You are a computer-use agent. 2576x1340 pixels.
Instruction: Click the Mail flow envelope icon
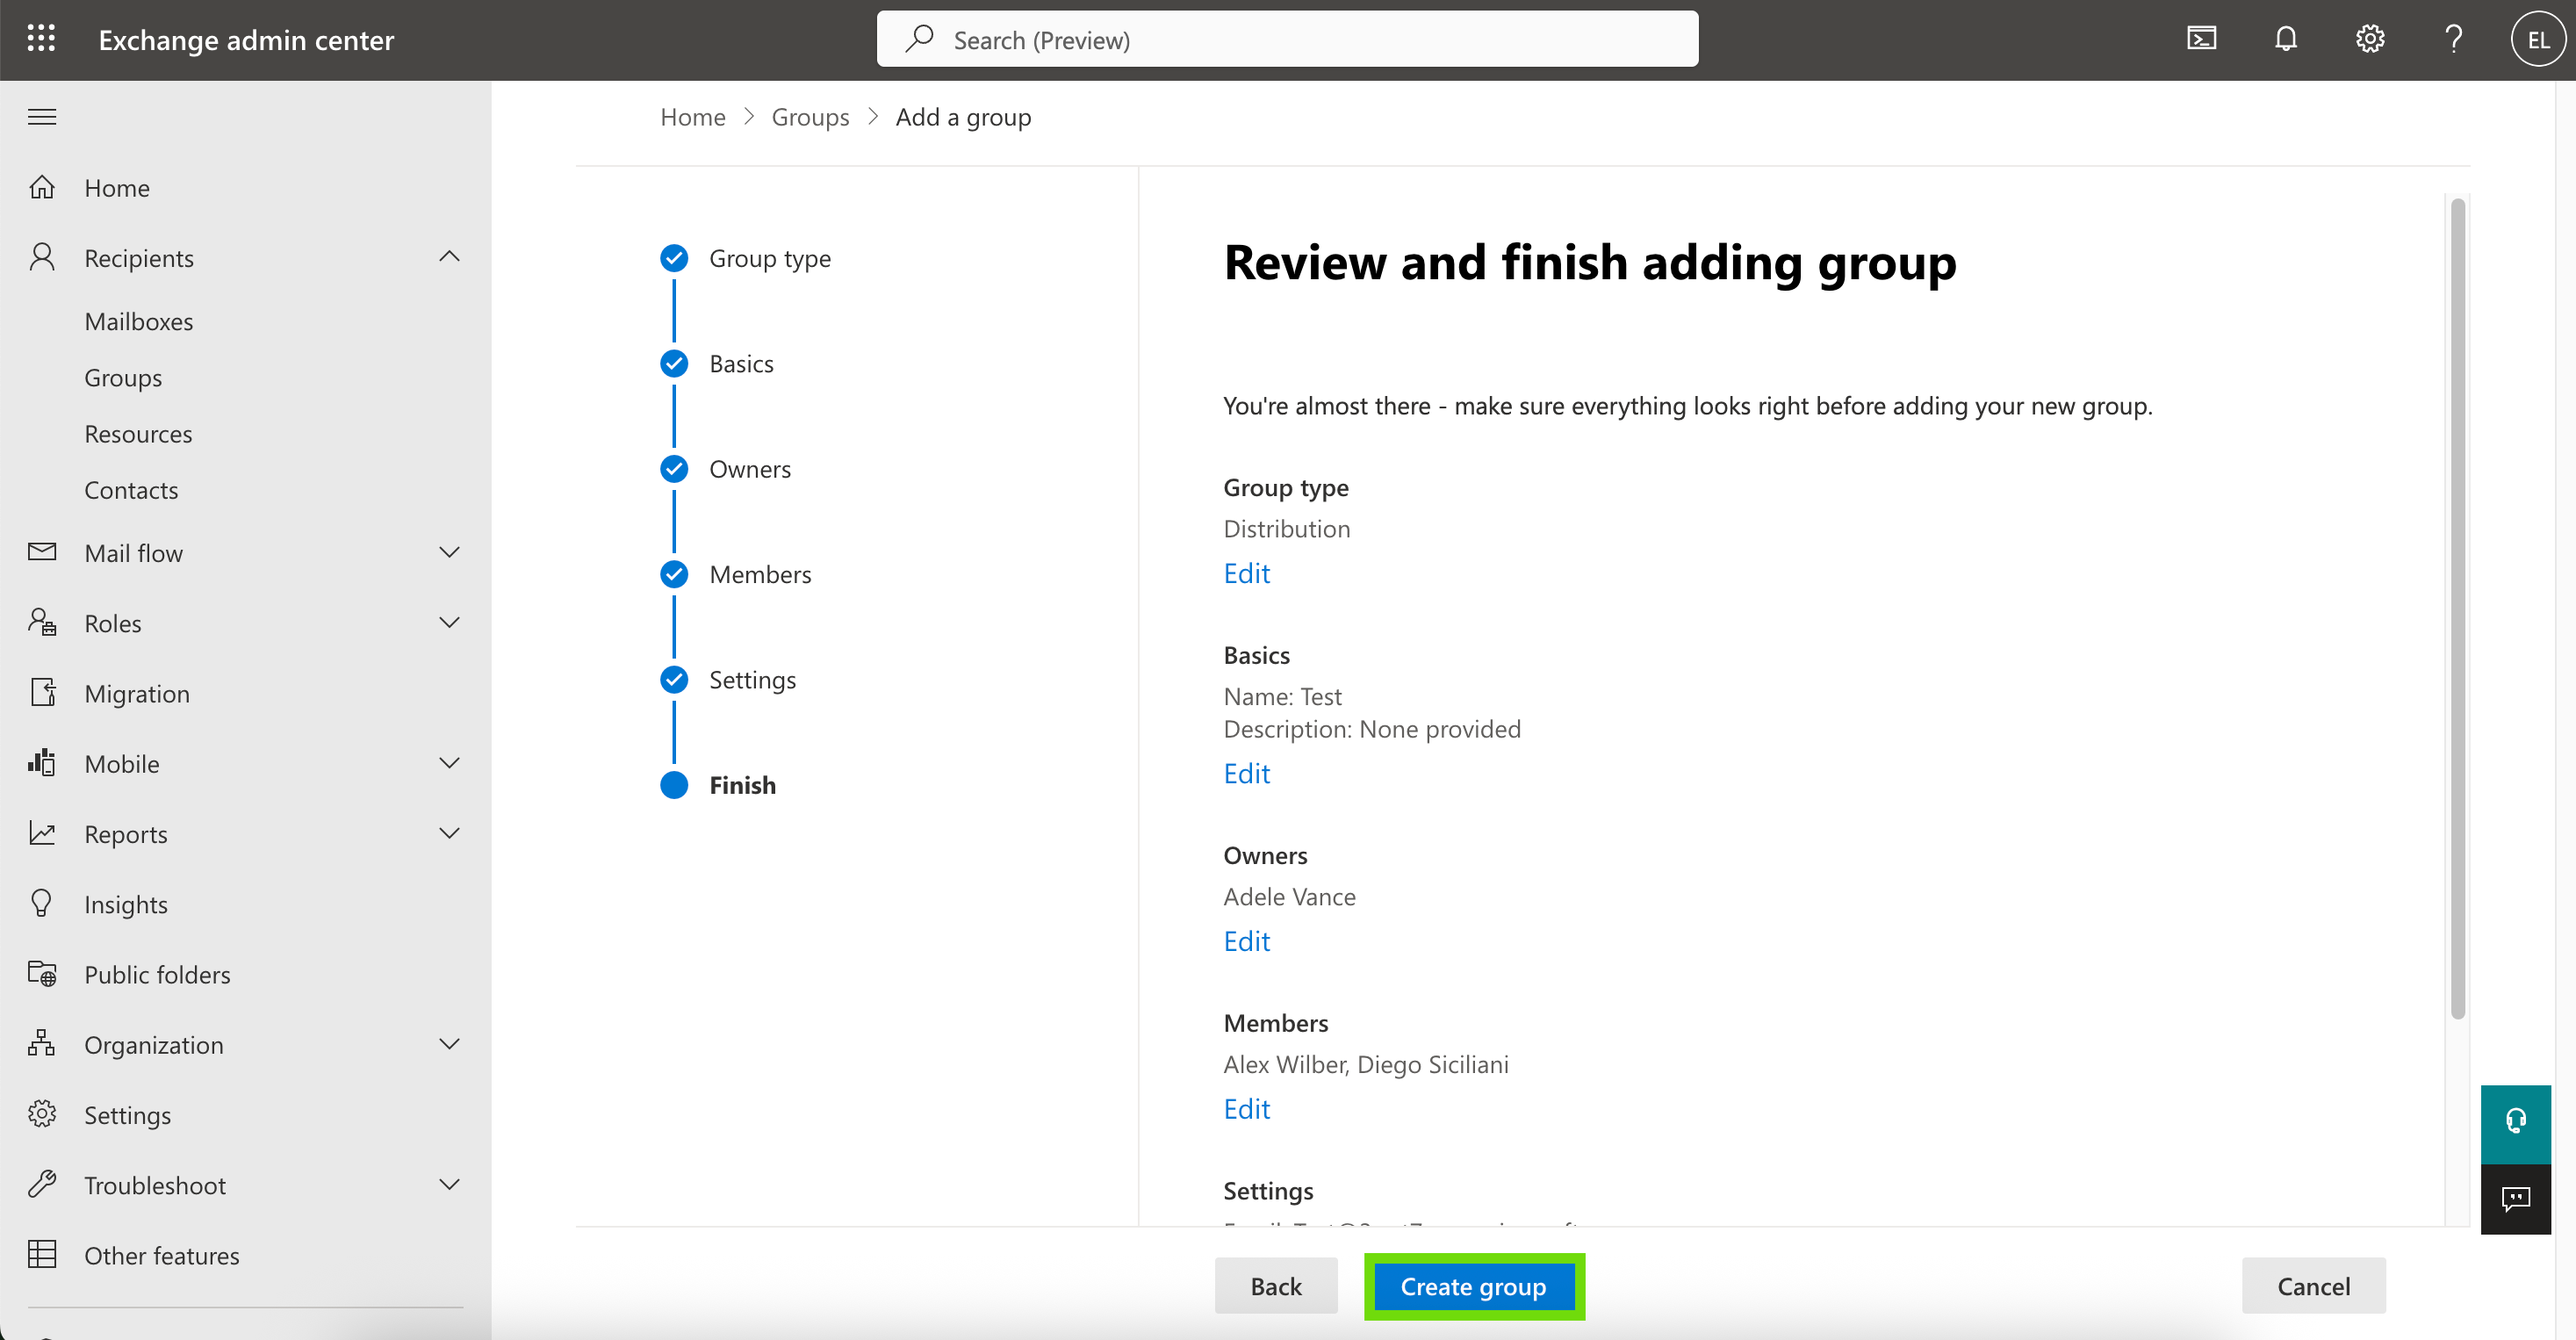pyautogui.click(x=42, y=552)
